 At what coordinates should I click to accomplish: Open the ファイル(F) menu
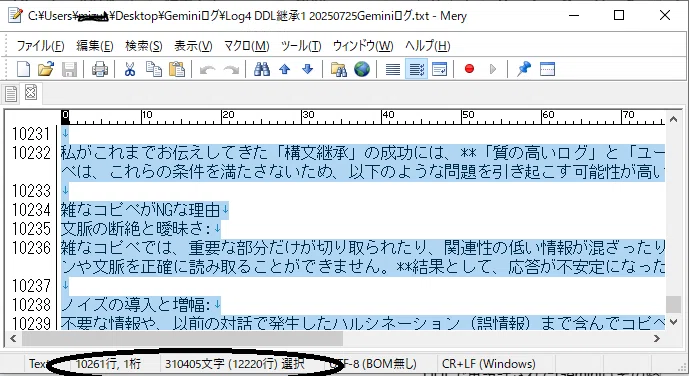(40, 46)
